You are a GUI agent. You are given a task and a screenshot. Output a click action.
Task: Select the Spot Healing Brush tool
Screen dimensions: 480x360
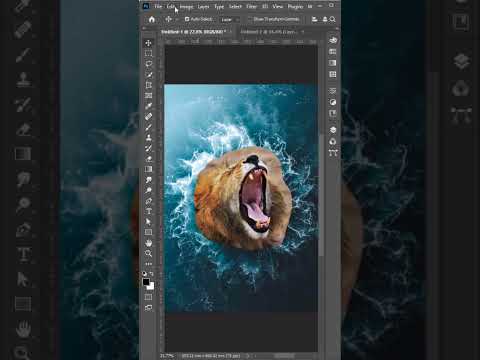(x=149, y=117)
